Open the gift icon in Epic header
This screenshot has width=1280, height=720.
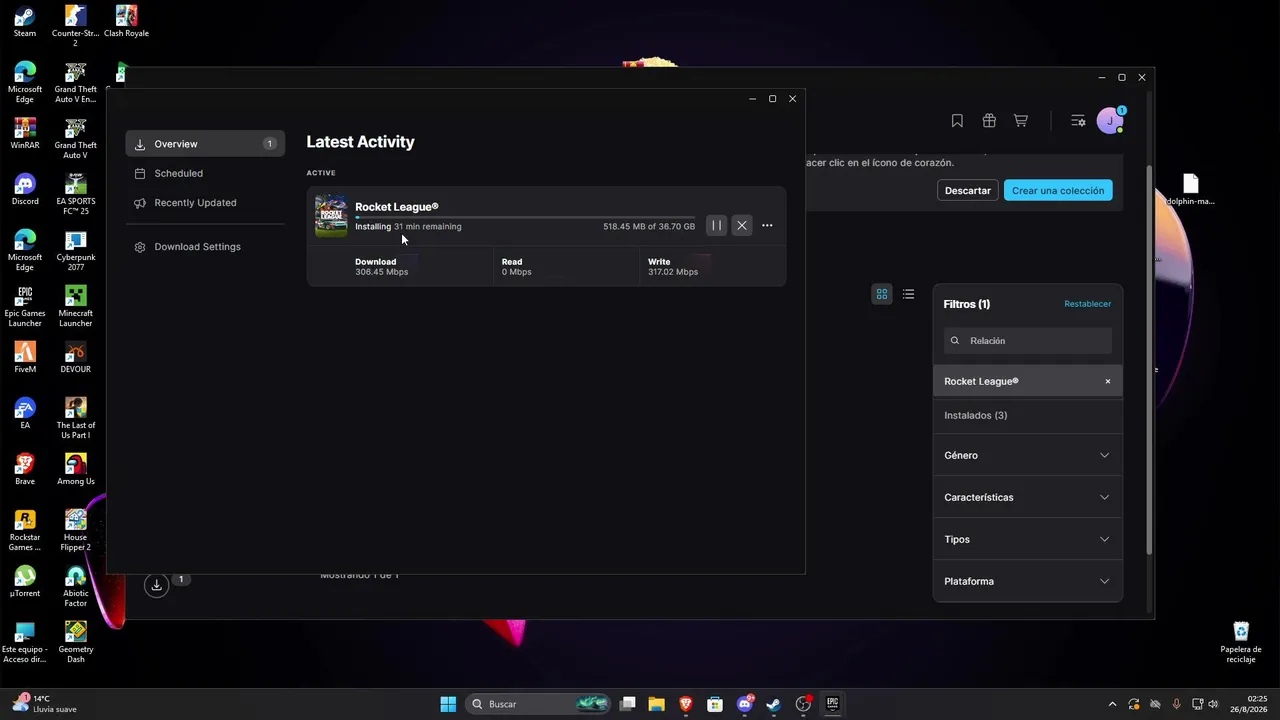pyautogui.click(x=989, y=121)
